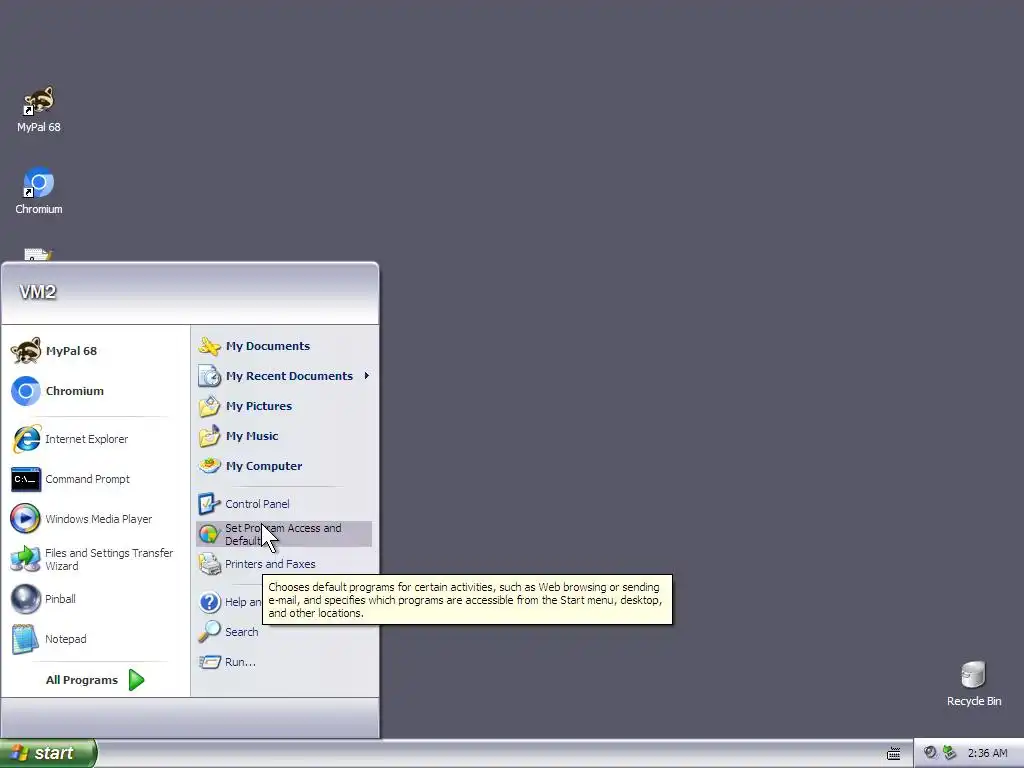
Task: Click the Control Panel icon
Action: [x=210, y=504]
